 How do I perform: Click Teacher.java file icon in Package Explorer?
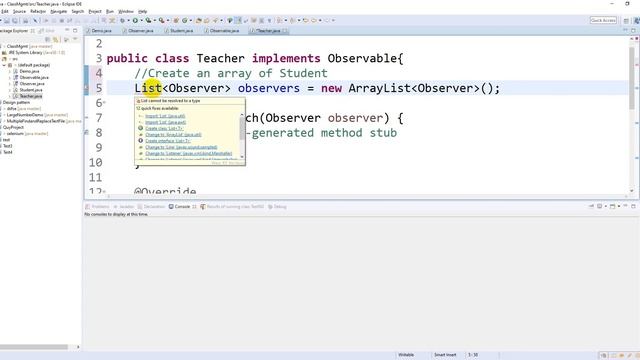[16, 96]
